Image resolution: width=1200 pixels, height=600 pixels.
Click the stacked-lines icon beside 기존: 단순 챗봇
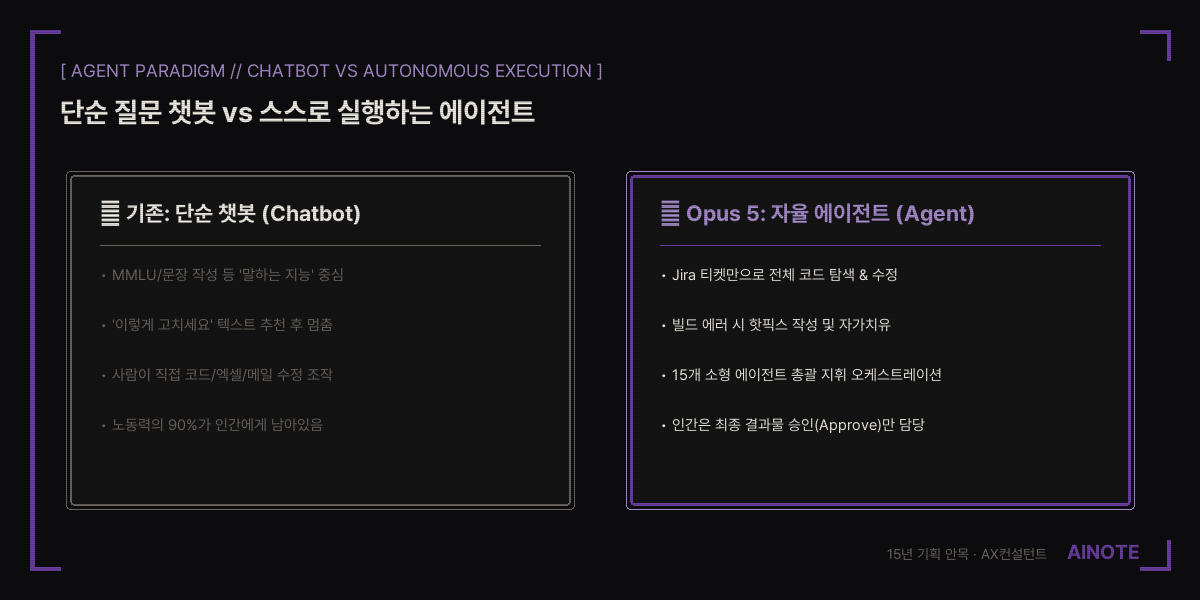point(110,213)
